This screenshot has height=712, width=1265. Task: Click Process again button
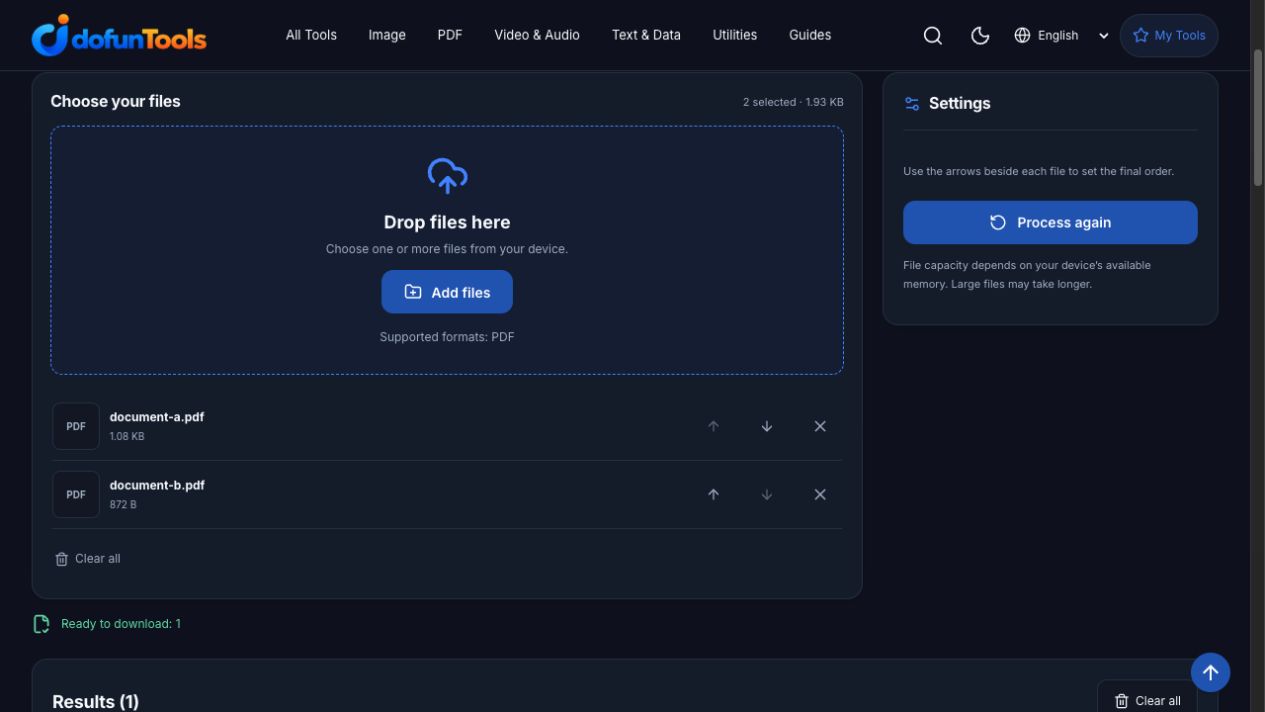tap(1050, 222)
